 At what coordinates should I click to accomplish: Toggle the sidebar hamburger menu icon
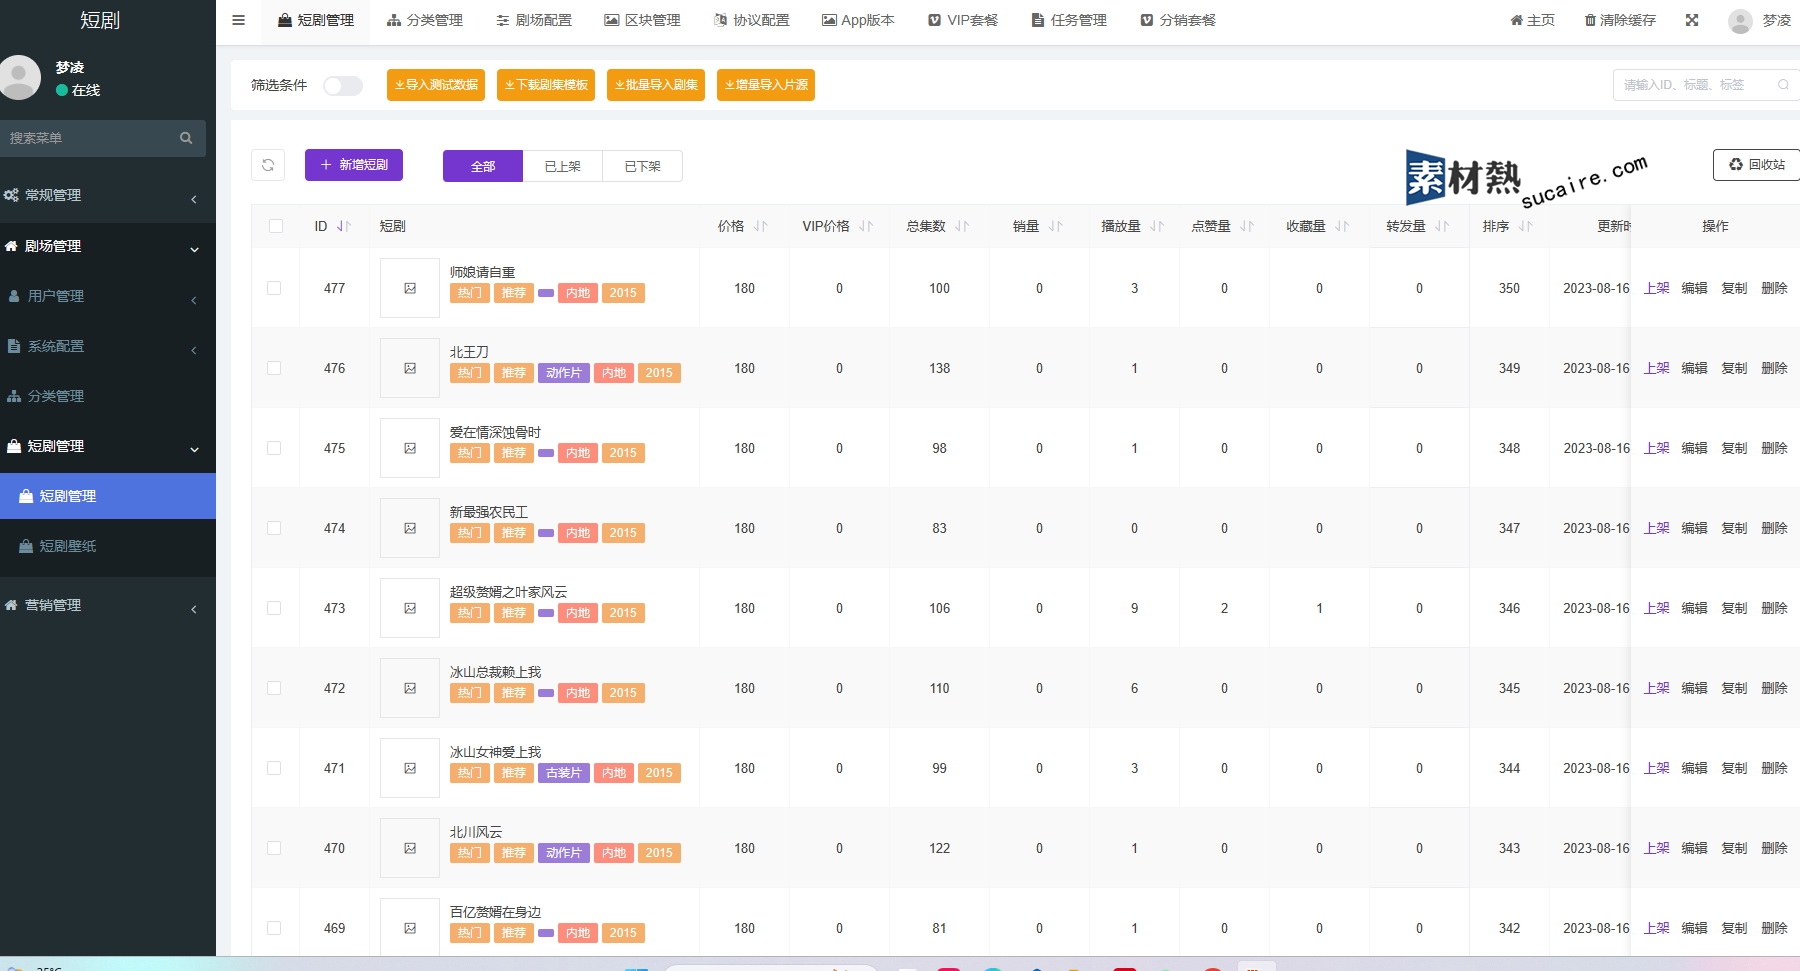pyautogui.click(x=238, y=20)
